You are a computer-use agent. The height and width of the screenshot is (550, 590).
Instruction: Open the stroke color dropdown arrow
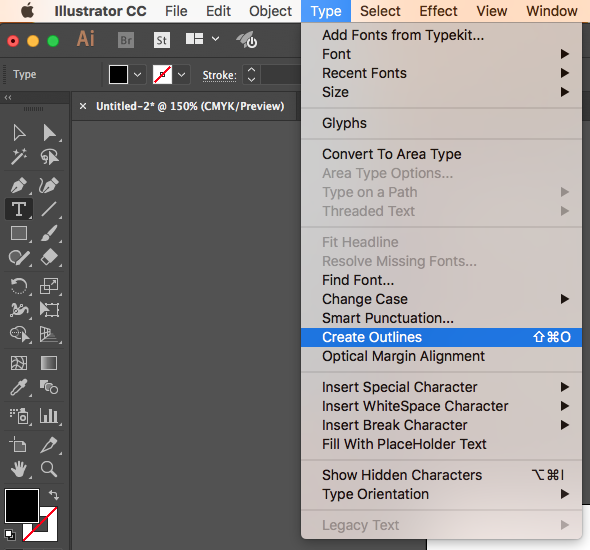[181, 74]
